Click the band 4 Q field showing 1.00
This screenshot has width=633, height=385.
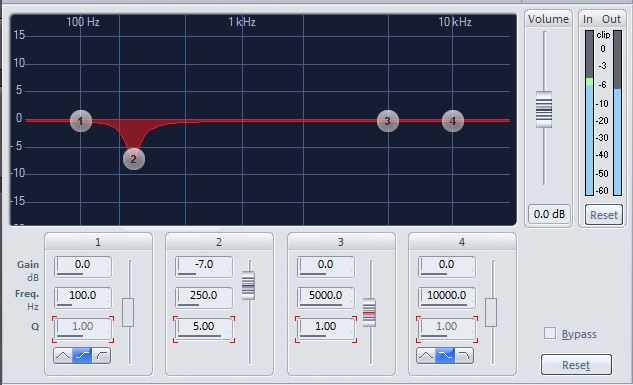[x=446, y=329]
